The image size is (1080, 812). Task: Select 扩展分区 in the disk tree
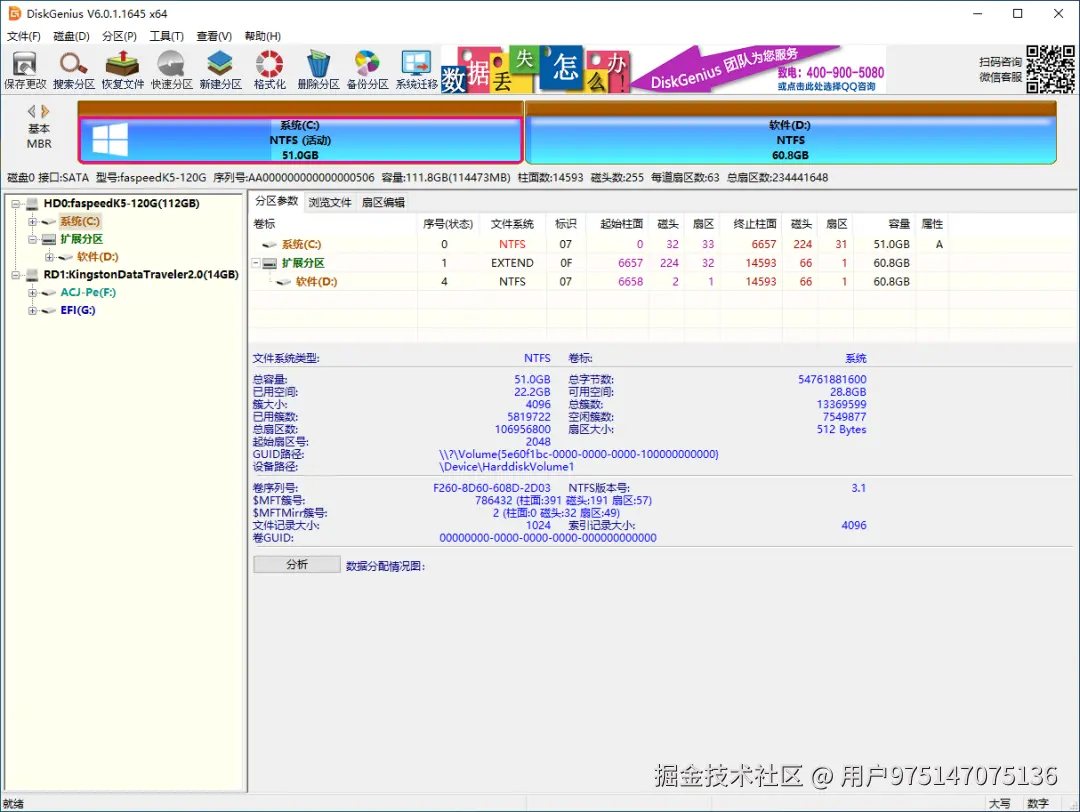tap(81, 240)
